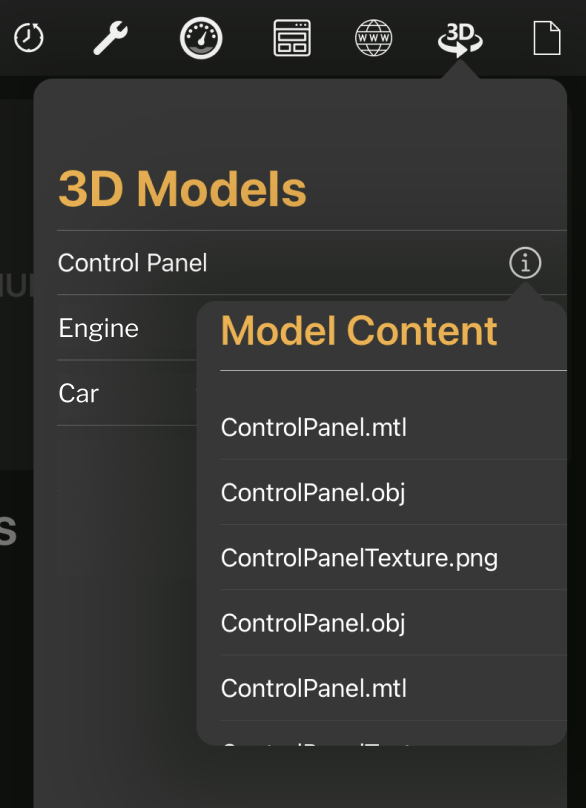The image size is (586, 808).
Task: Open the blank document page icon
Action: tap(547, 38)
